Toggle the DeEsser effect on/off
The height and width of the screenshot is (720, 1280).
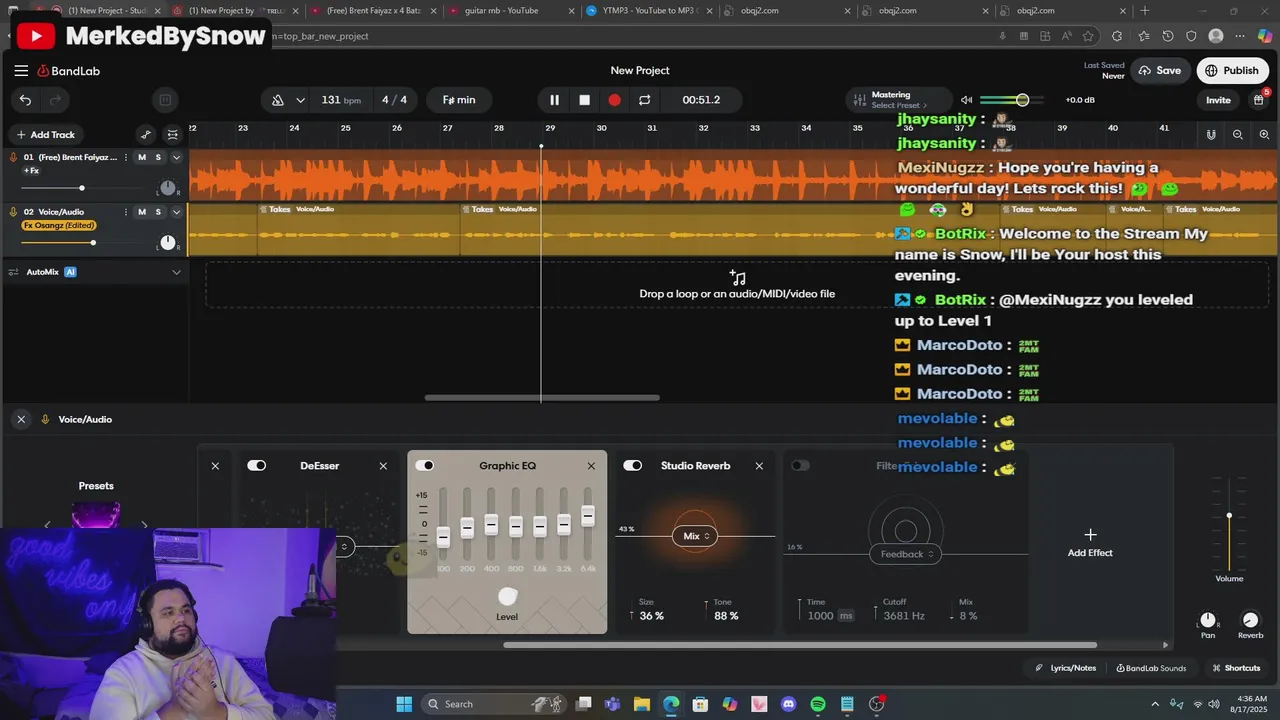pos(257,466)
